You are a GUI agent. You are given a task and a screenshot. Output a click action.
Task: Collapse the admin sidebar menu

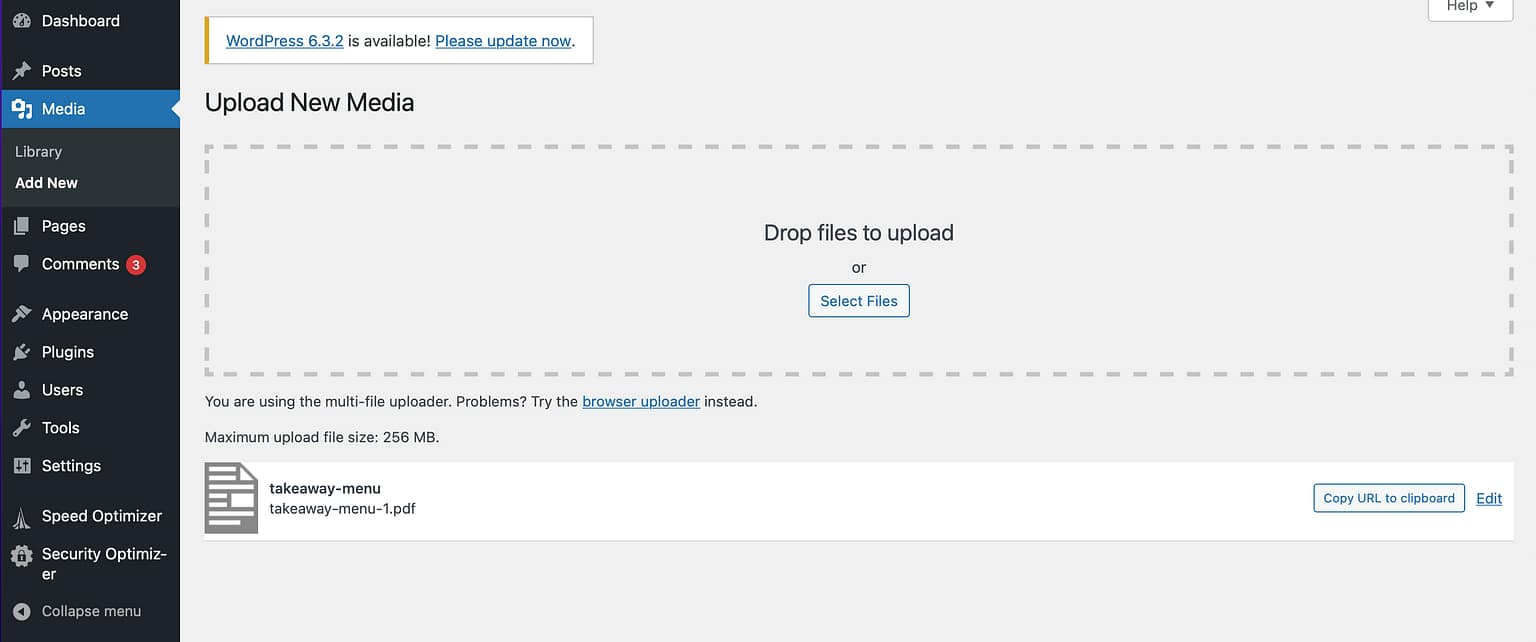point(22,611)
